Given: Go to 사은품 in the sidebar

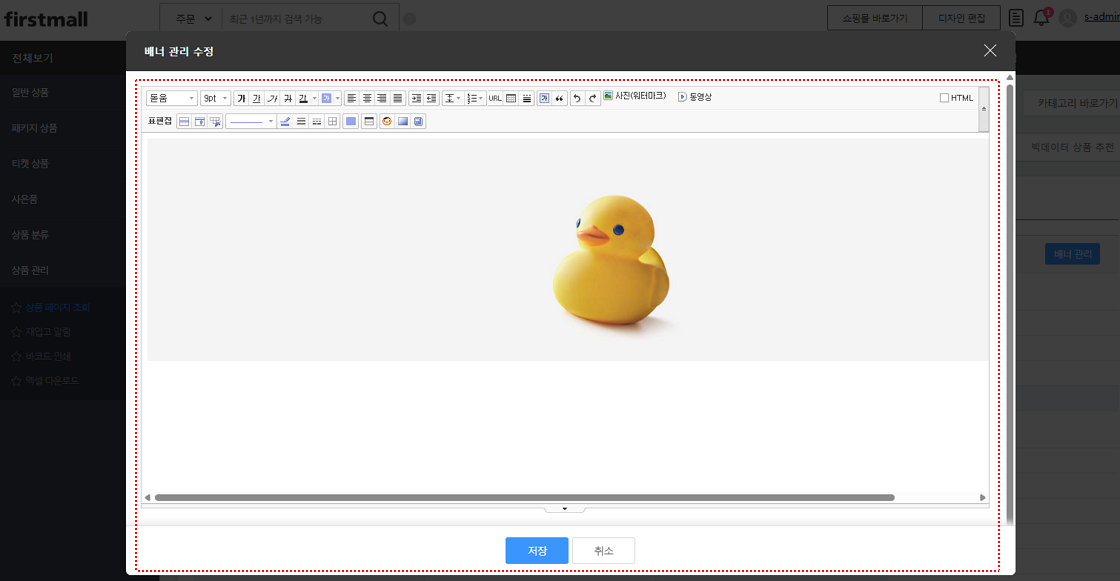Looking at the screenshot, I should click(x=24, y=199).
